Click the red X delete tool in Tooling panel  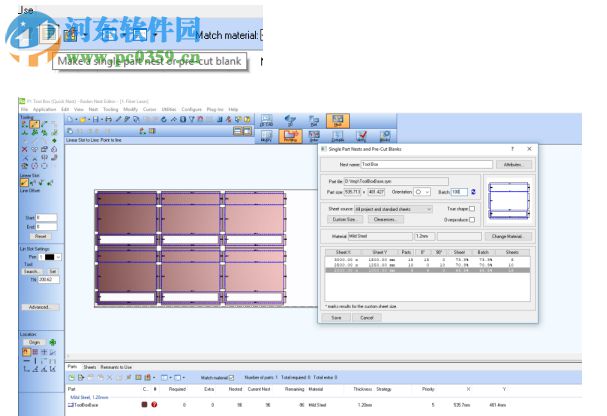(24, 149)
